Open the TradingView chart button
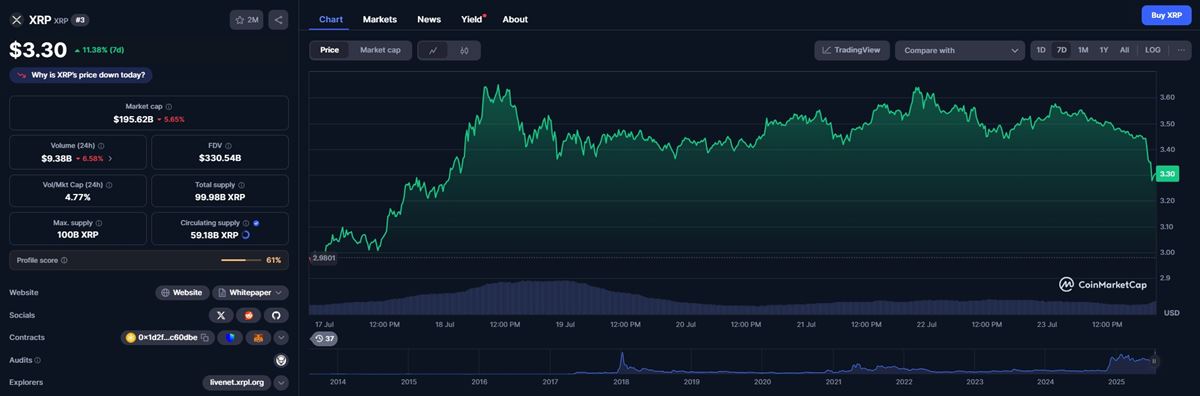 852,50
